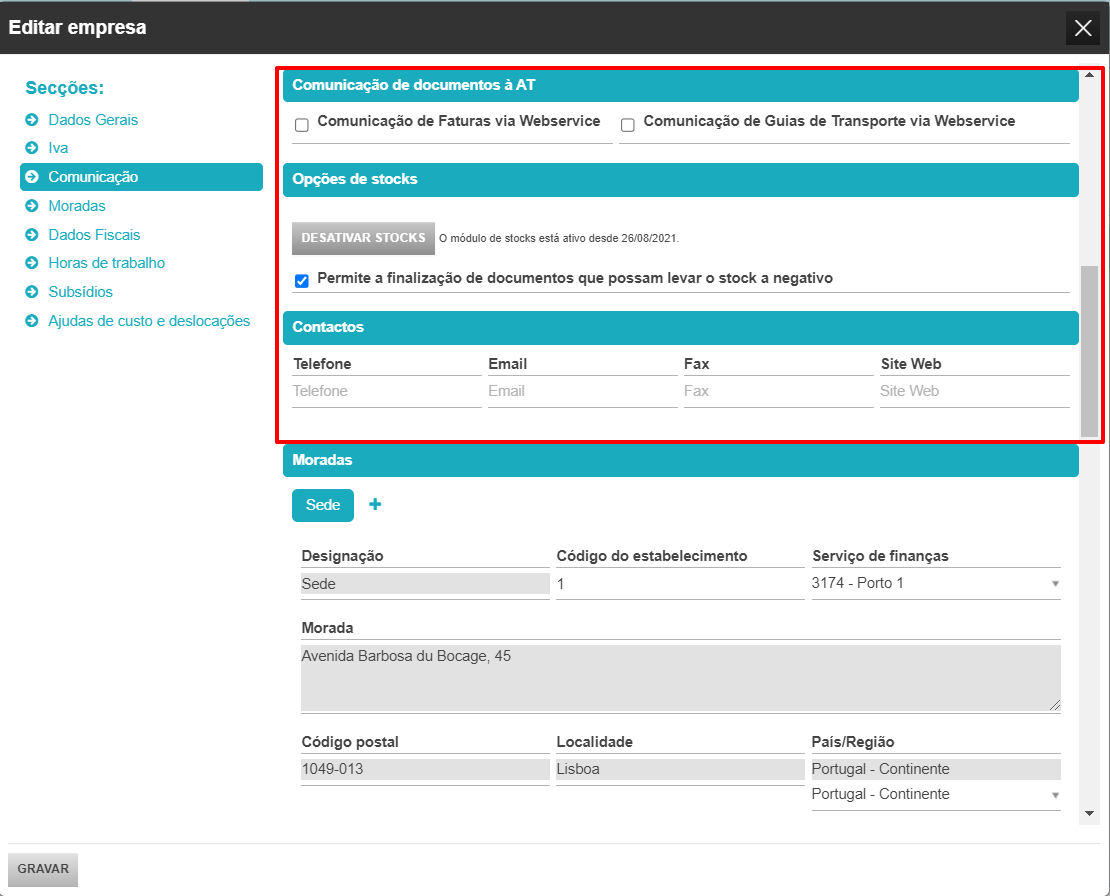The height and width of the screenshot is (896, 1110).
Task: Expand the País/Região Portugal - Continente dropdown
Action: [x=936, y=794]
